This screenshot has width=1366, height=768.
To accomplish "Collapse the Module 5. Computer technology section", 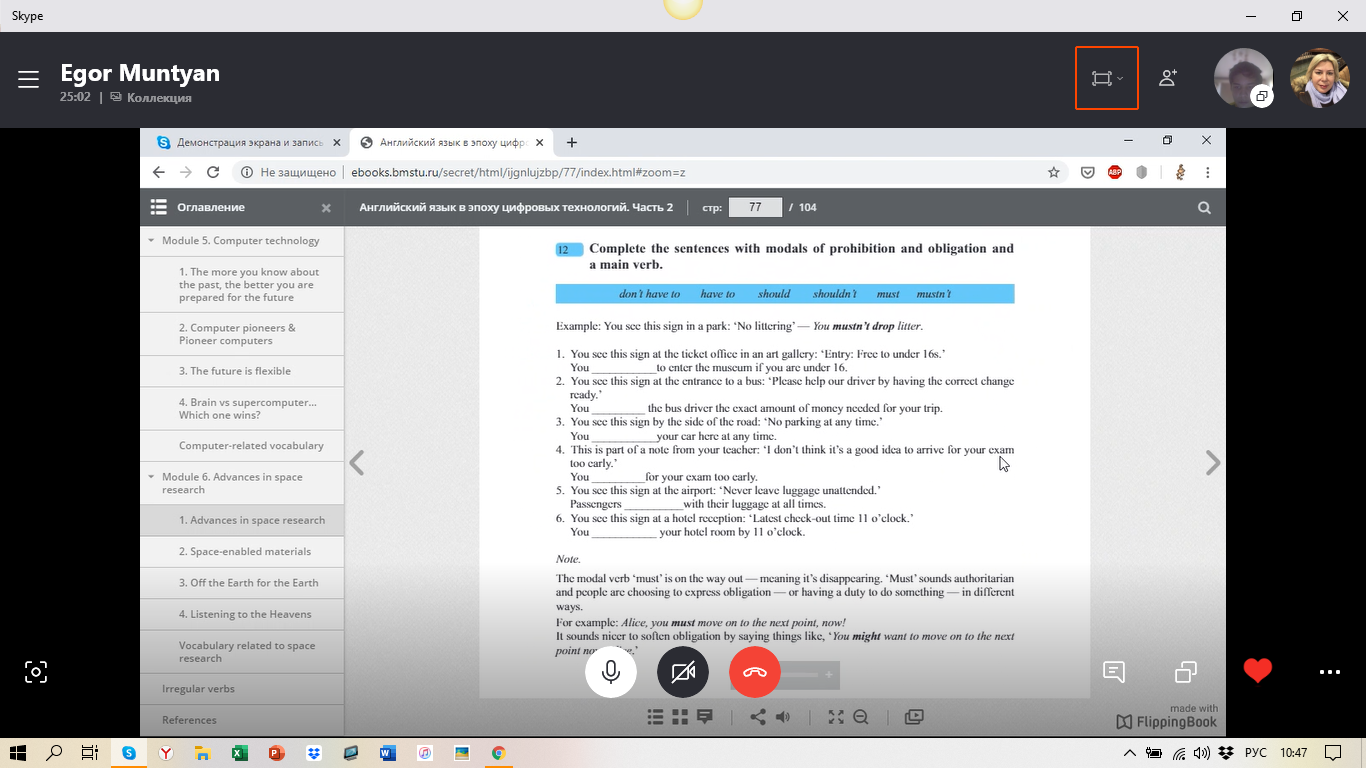I will pos(152,241).
